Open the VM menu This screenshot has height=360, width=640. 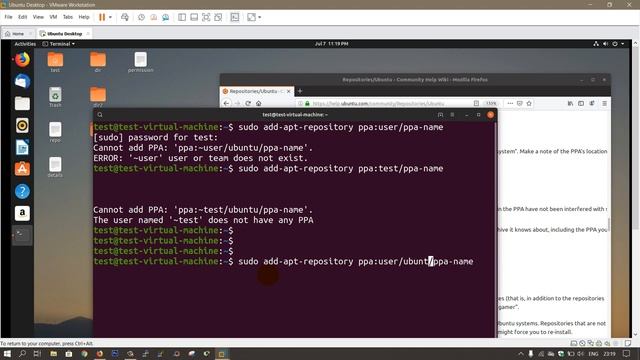point(53,17)
